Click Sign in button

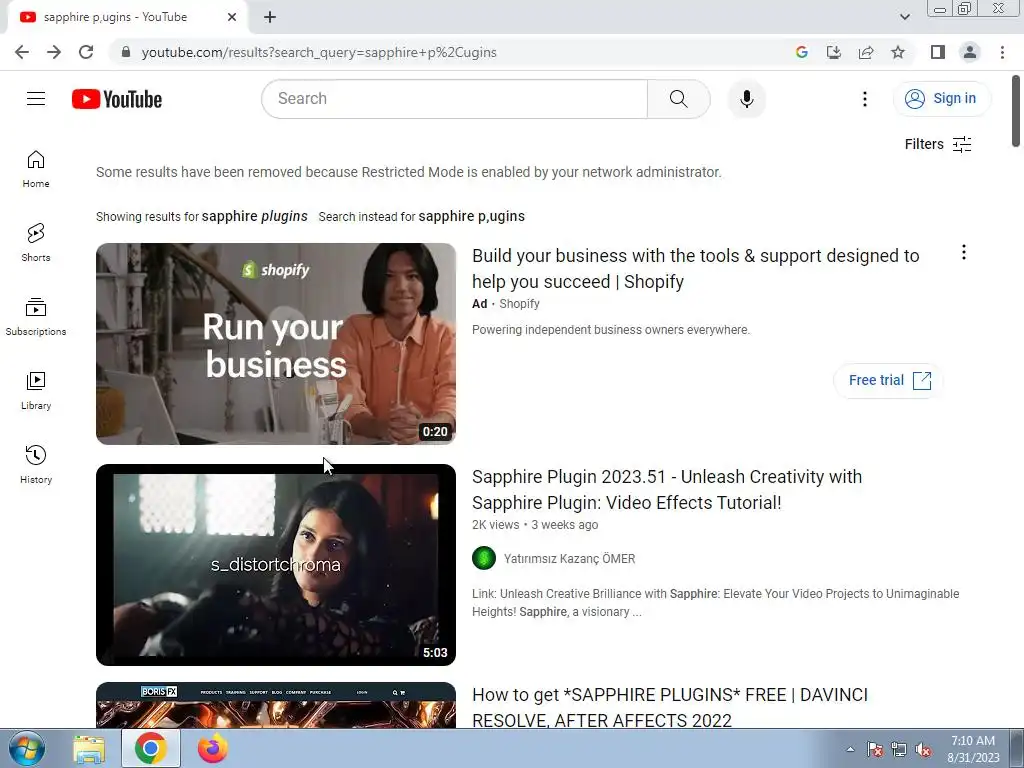[x=941, y=99]
